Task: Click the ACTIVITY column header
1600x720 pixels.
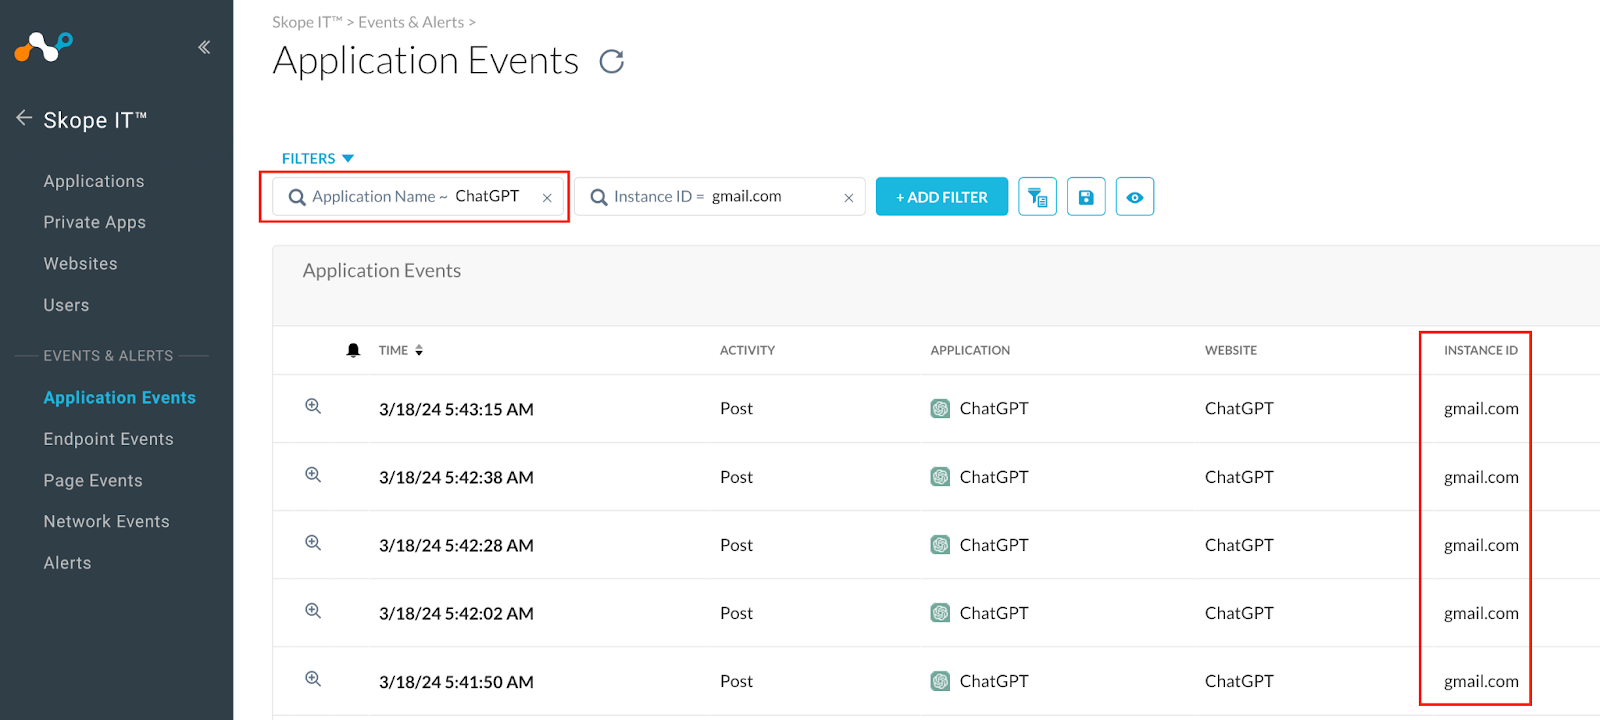Action: tap(747, 350)
